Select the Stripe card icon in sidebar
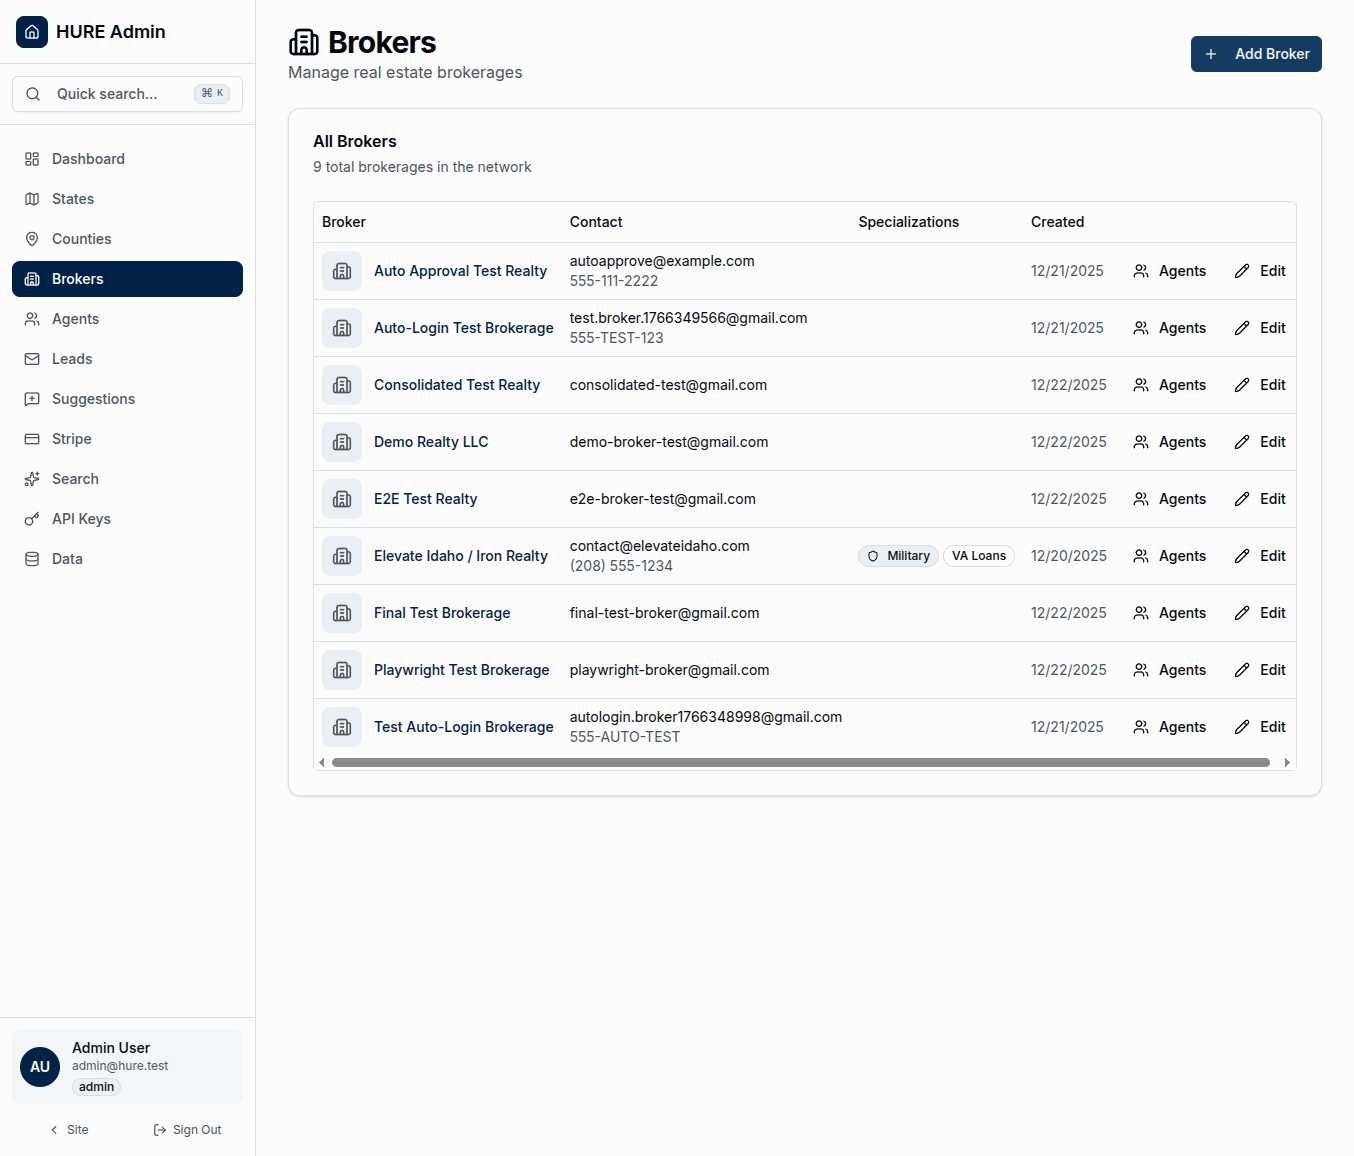This screenshot has height=1156, width=1354. click(x=31, y=439)
